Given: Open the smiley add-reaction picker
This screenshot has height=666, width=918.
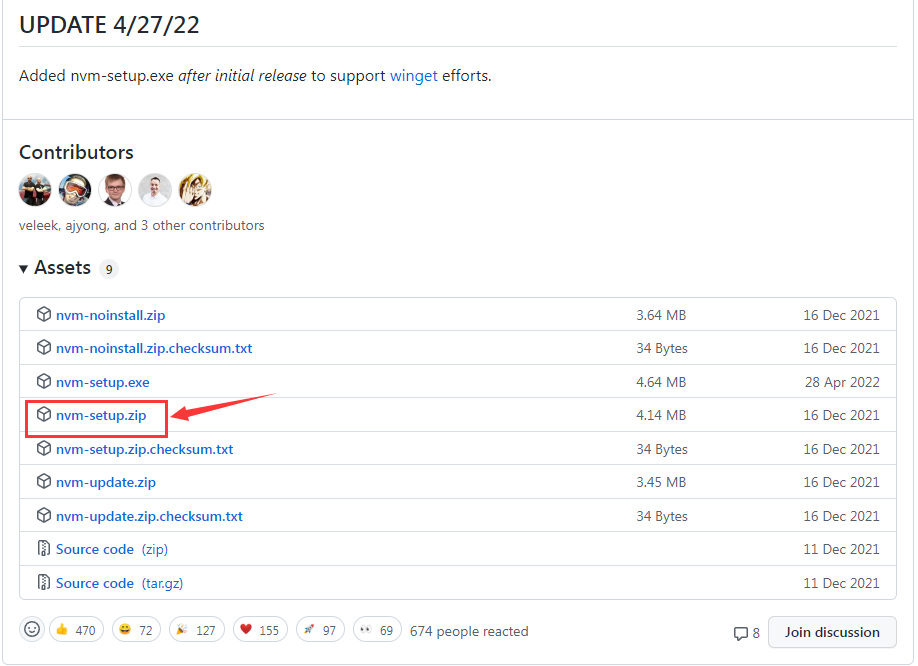Looking at the screenshot, I should coord(32,630).
